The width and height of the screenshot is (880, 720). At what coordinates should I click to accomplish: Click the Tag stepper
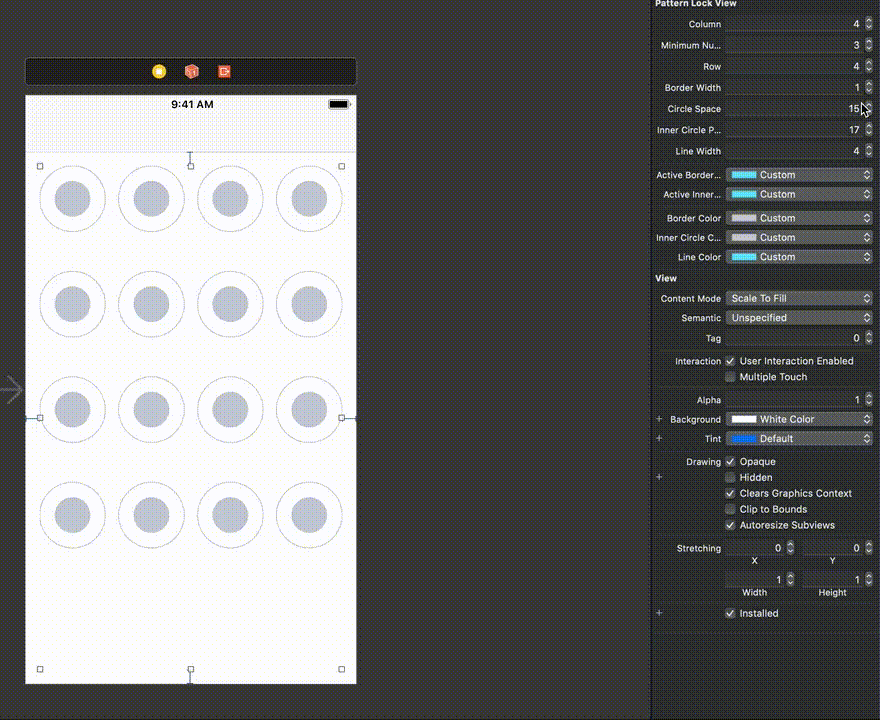coord(869,338)
